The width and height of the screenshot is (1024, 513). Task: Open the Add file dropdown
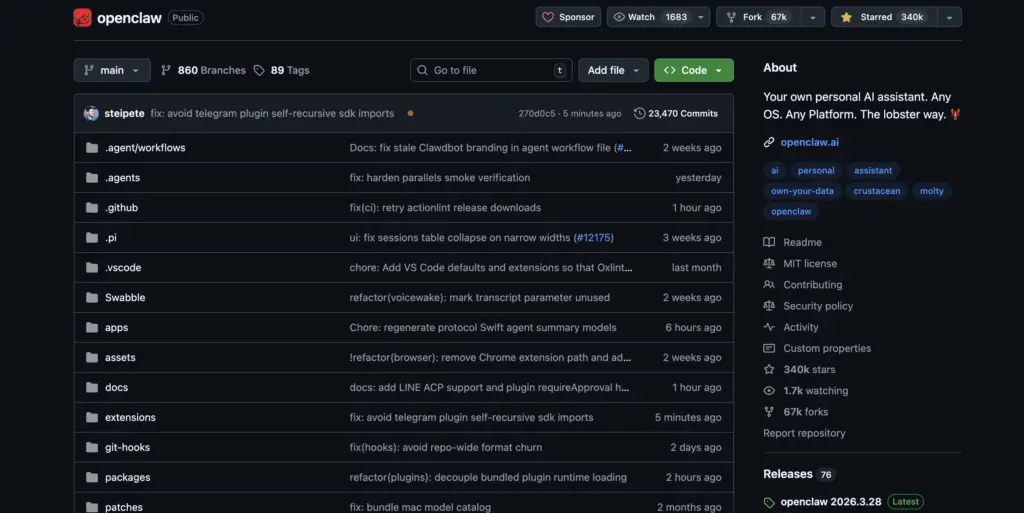tap(613, 70)
